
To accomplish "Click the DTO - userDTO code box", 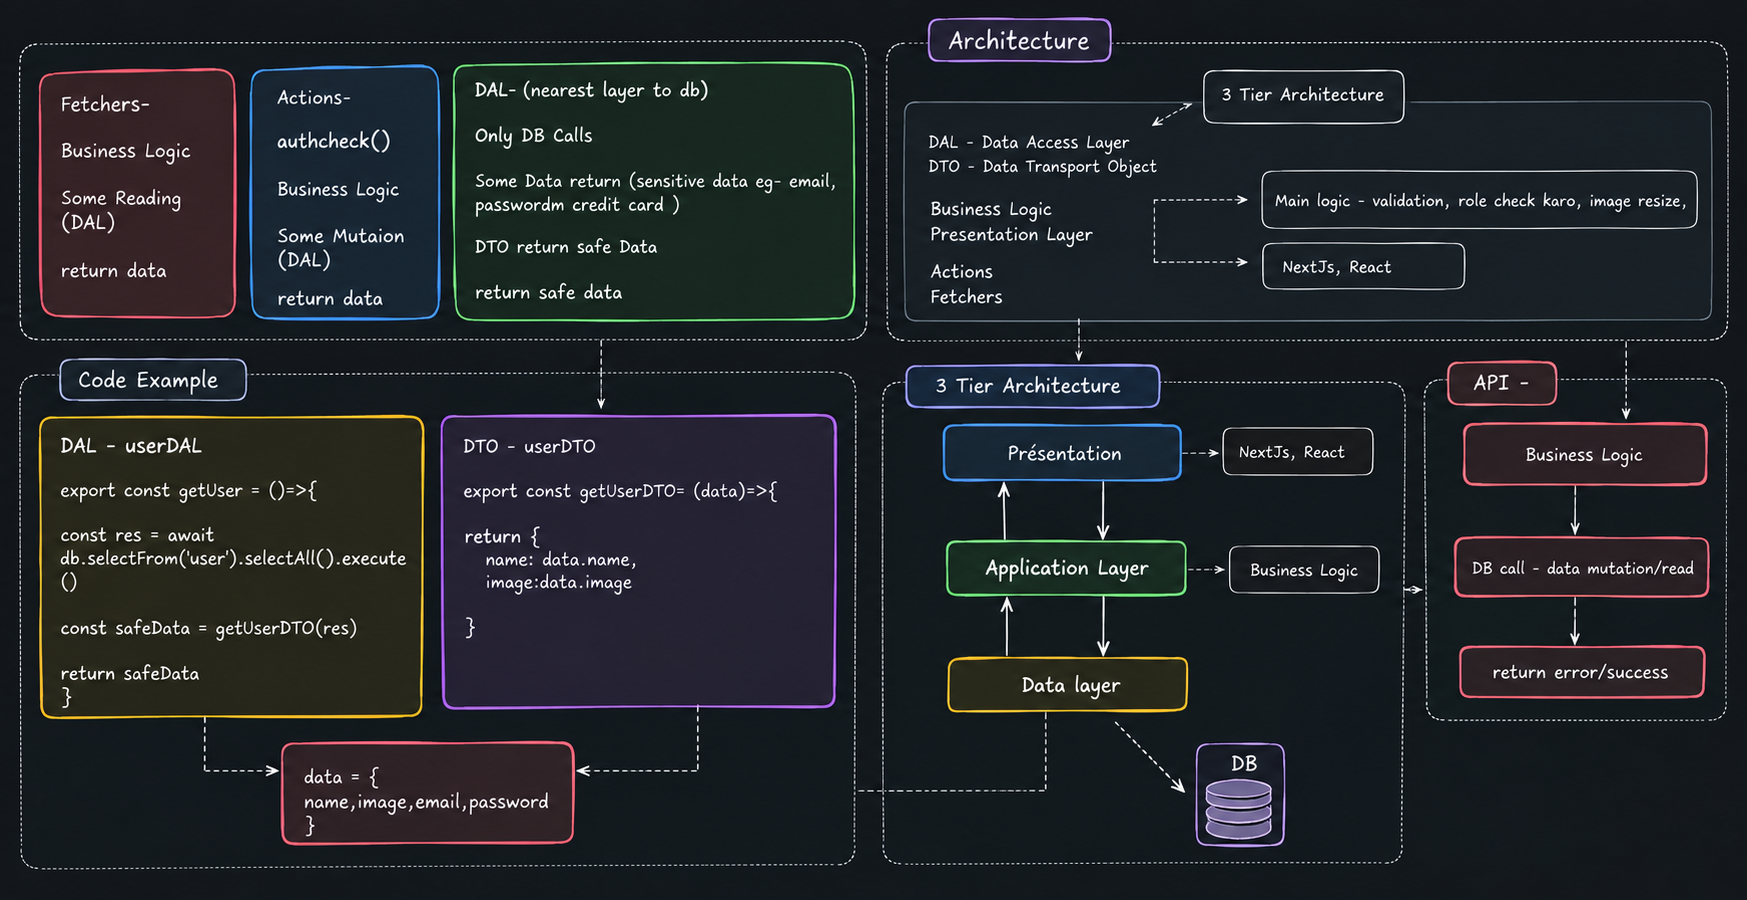I will click(638, 561).
